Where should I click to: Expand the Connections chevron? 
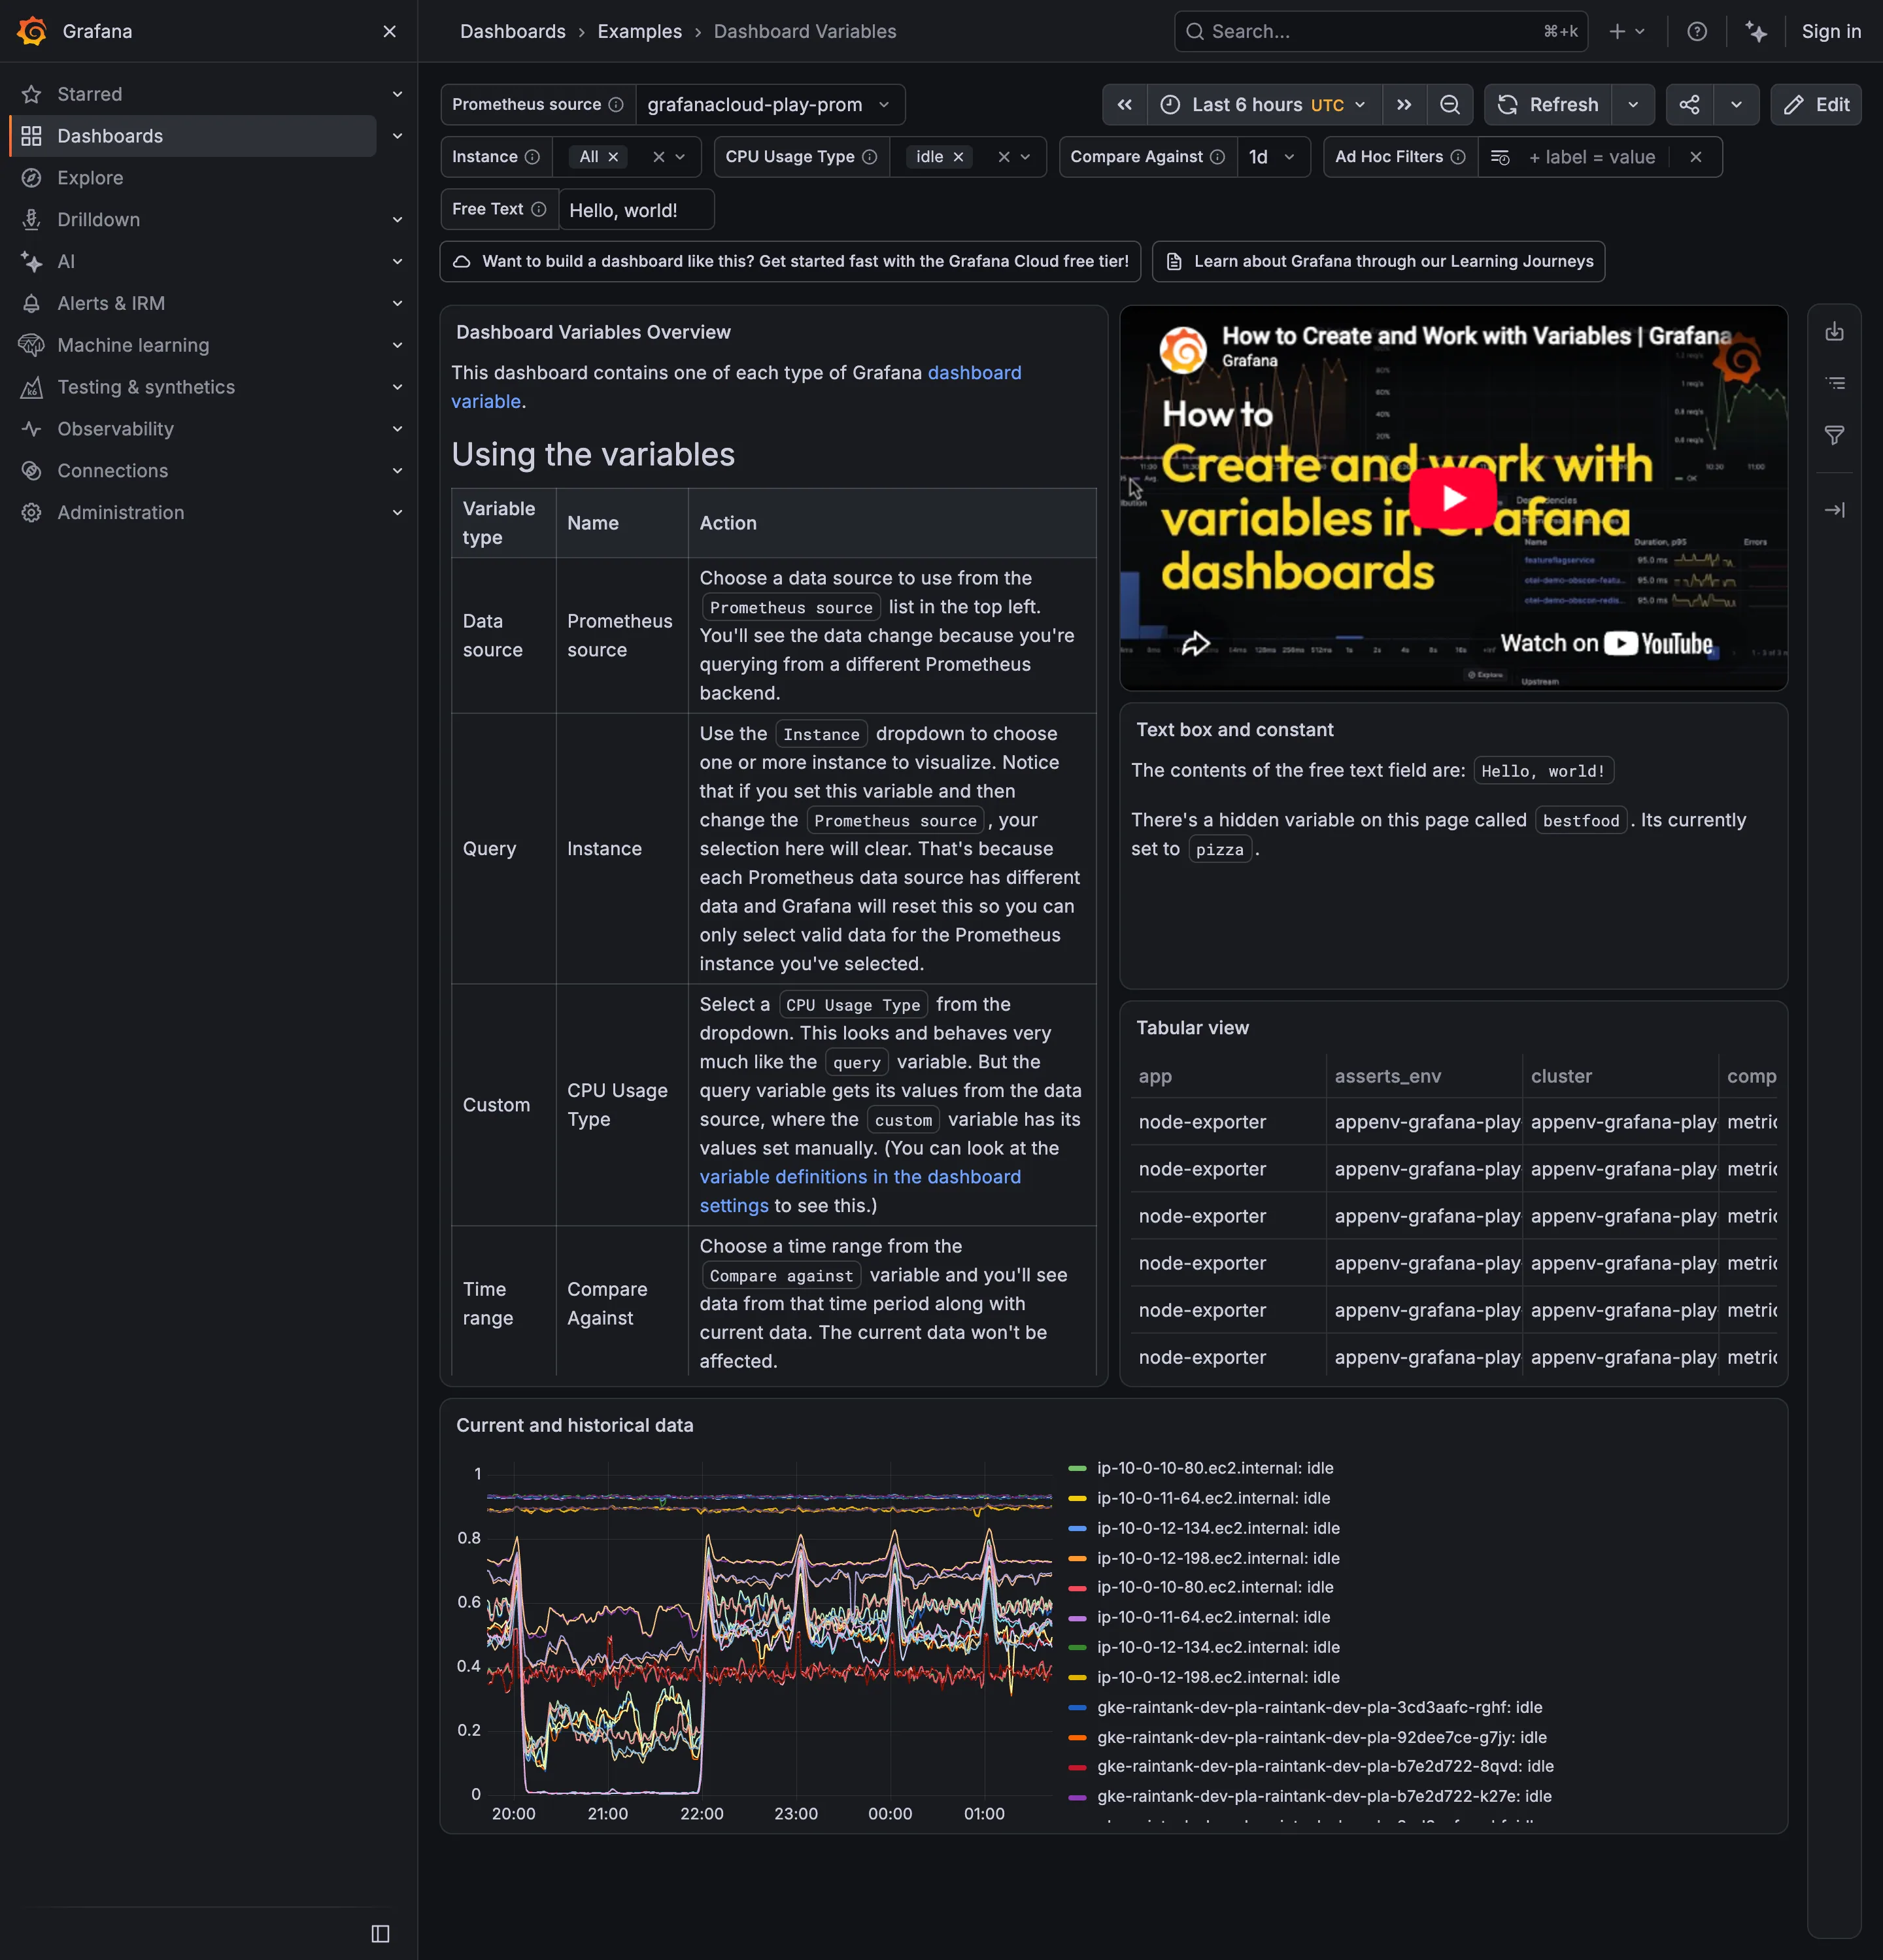point(397,471)
